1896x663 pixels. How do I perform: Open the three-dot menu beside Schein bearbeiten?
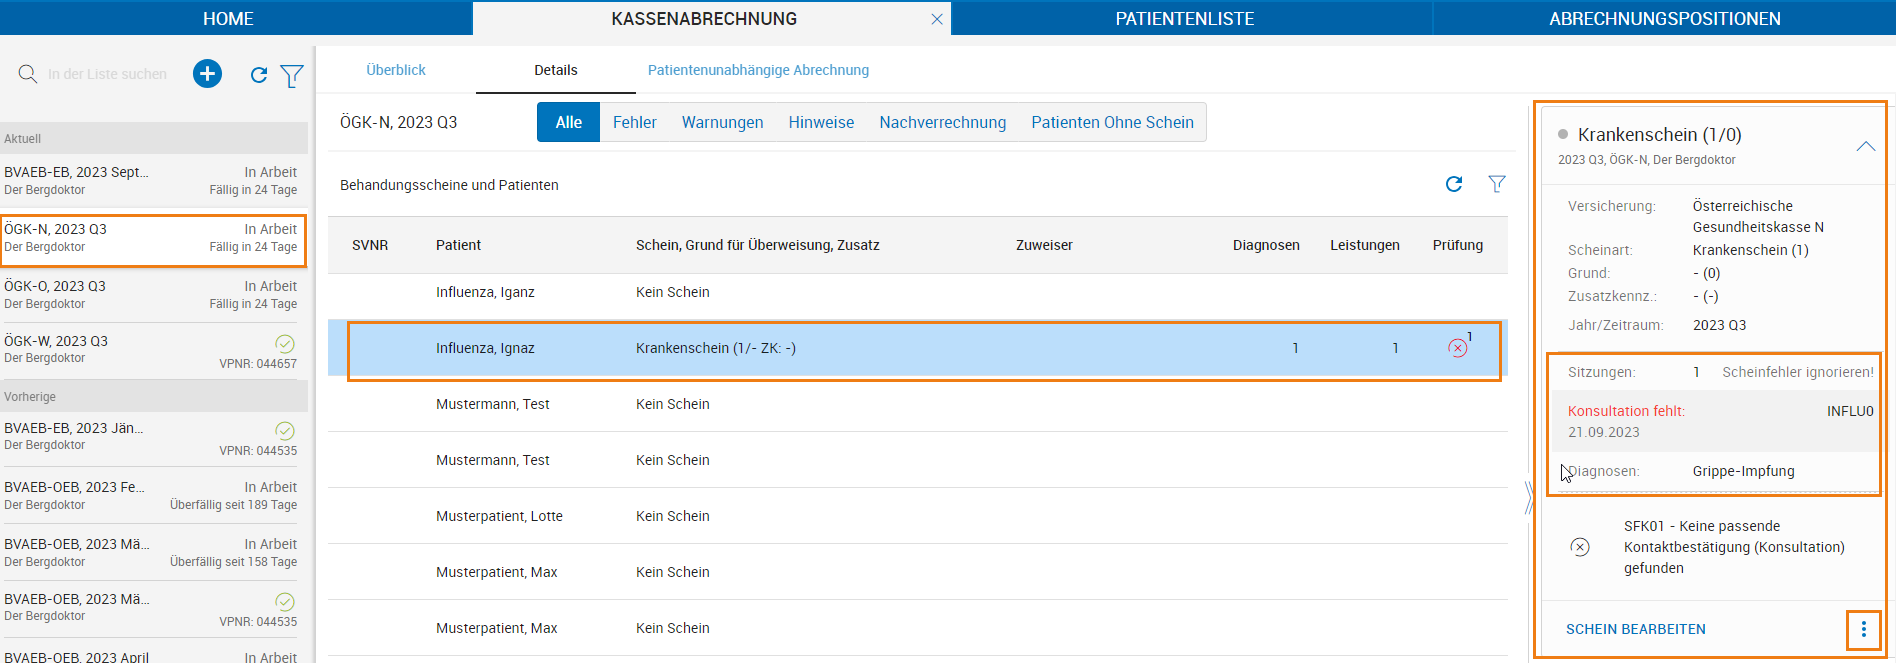click(x=1863, y=629)
